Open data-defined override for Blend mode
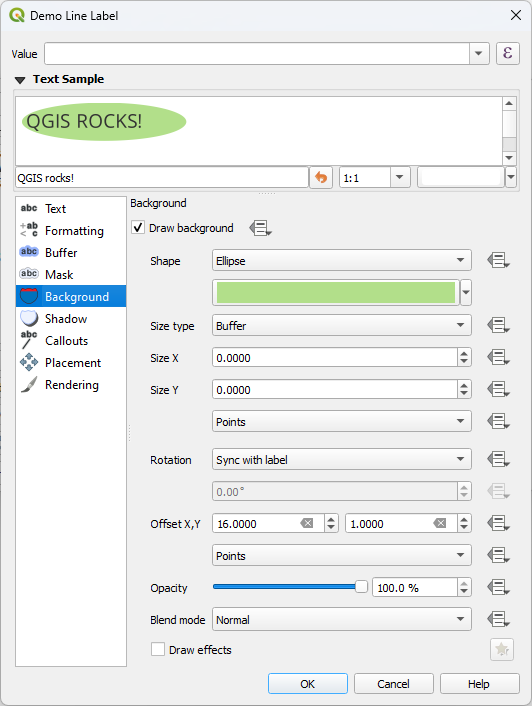This screenshot has height=706, width=532. tap(498, 620)
